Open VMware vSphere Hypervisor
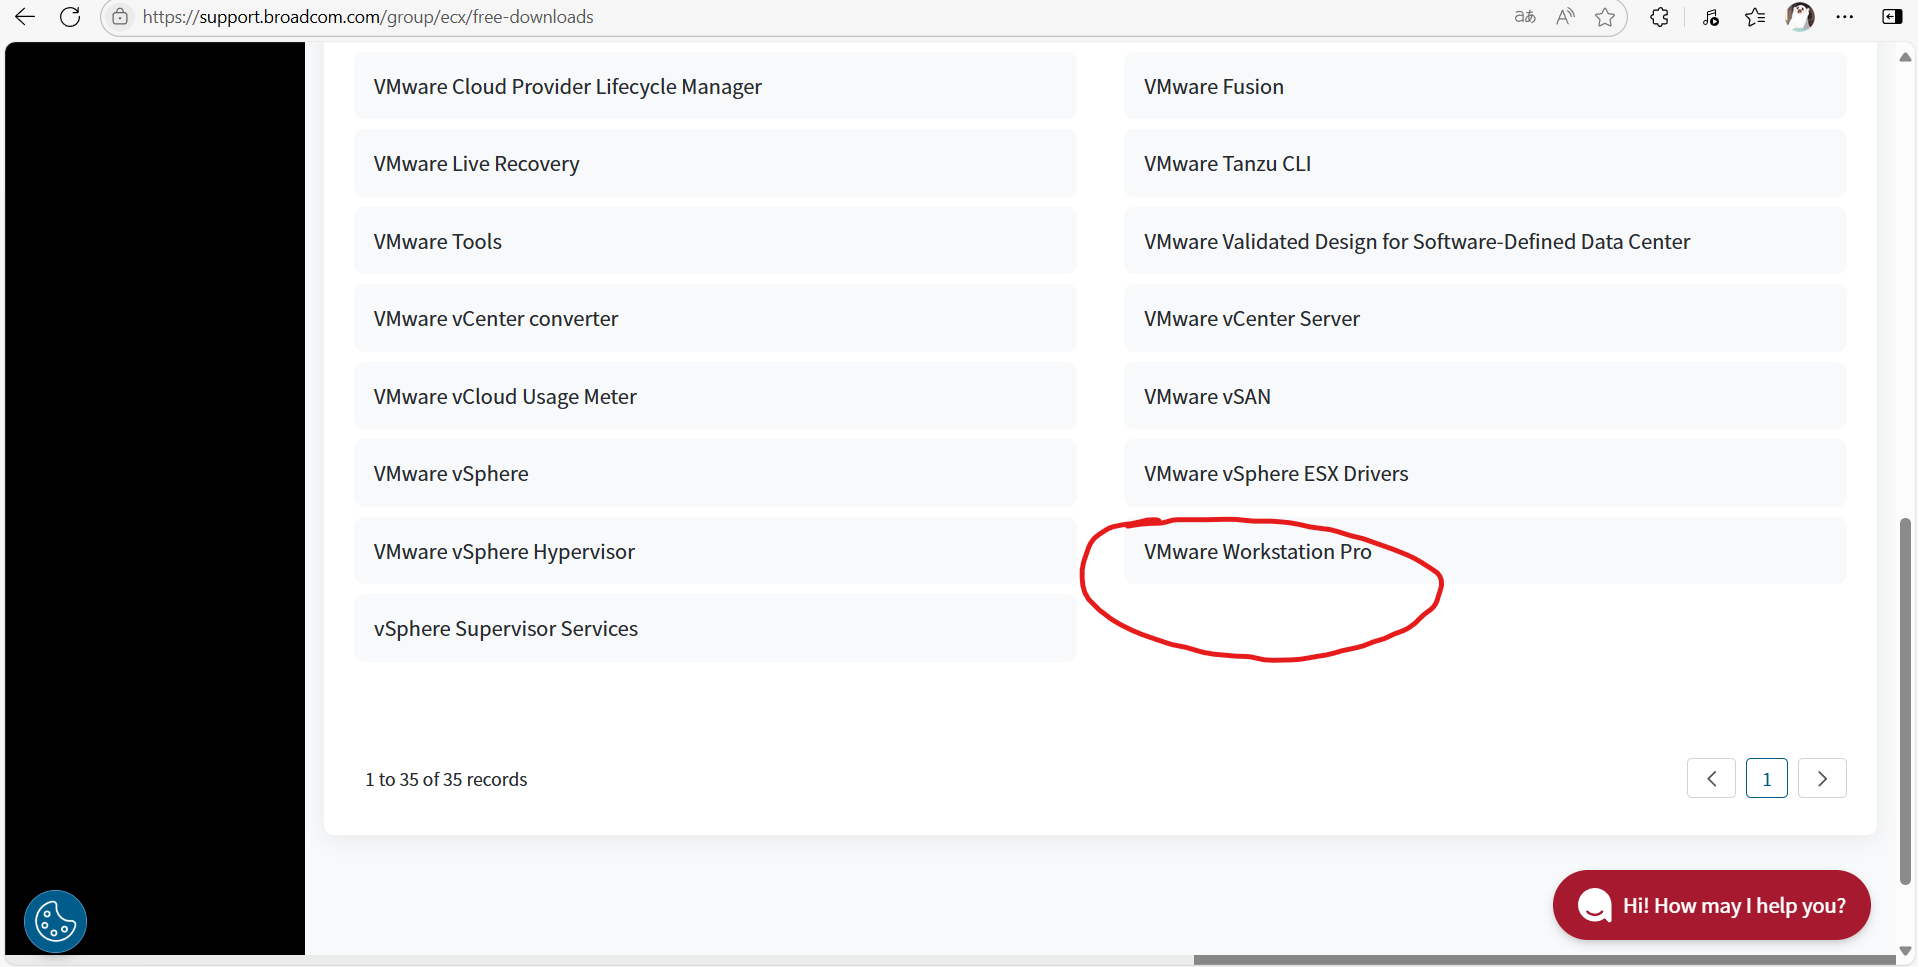The width and height of the screenshot is (1918, 967). point(715,551)
